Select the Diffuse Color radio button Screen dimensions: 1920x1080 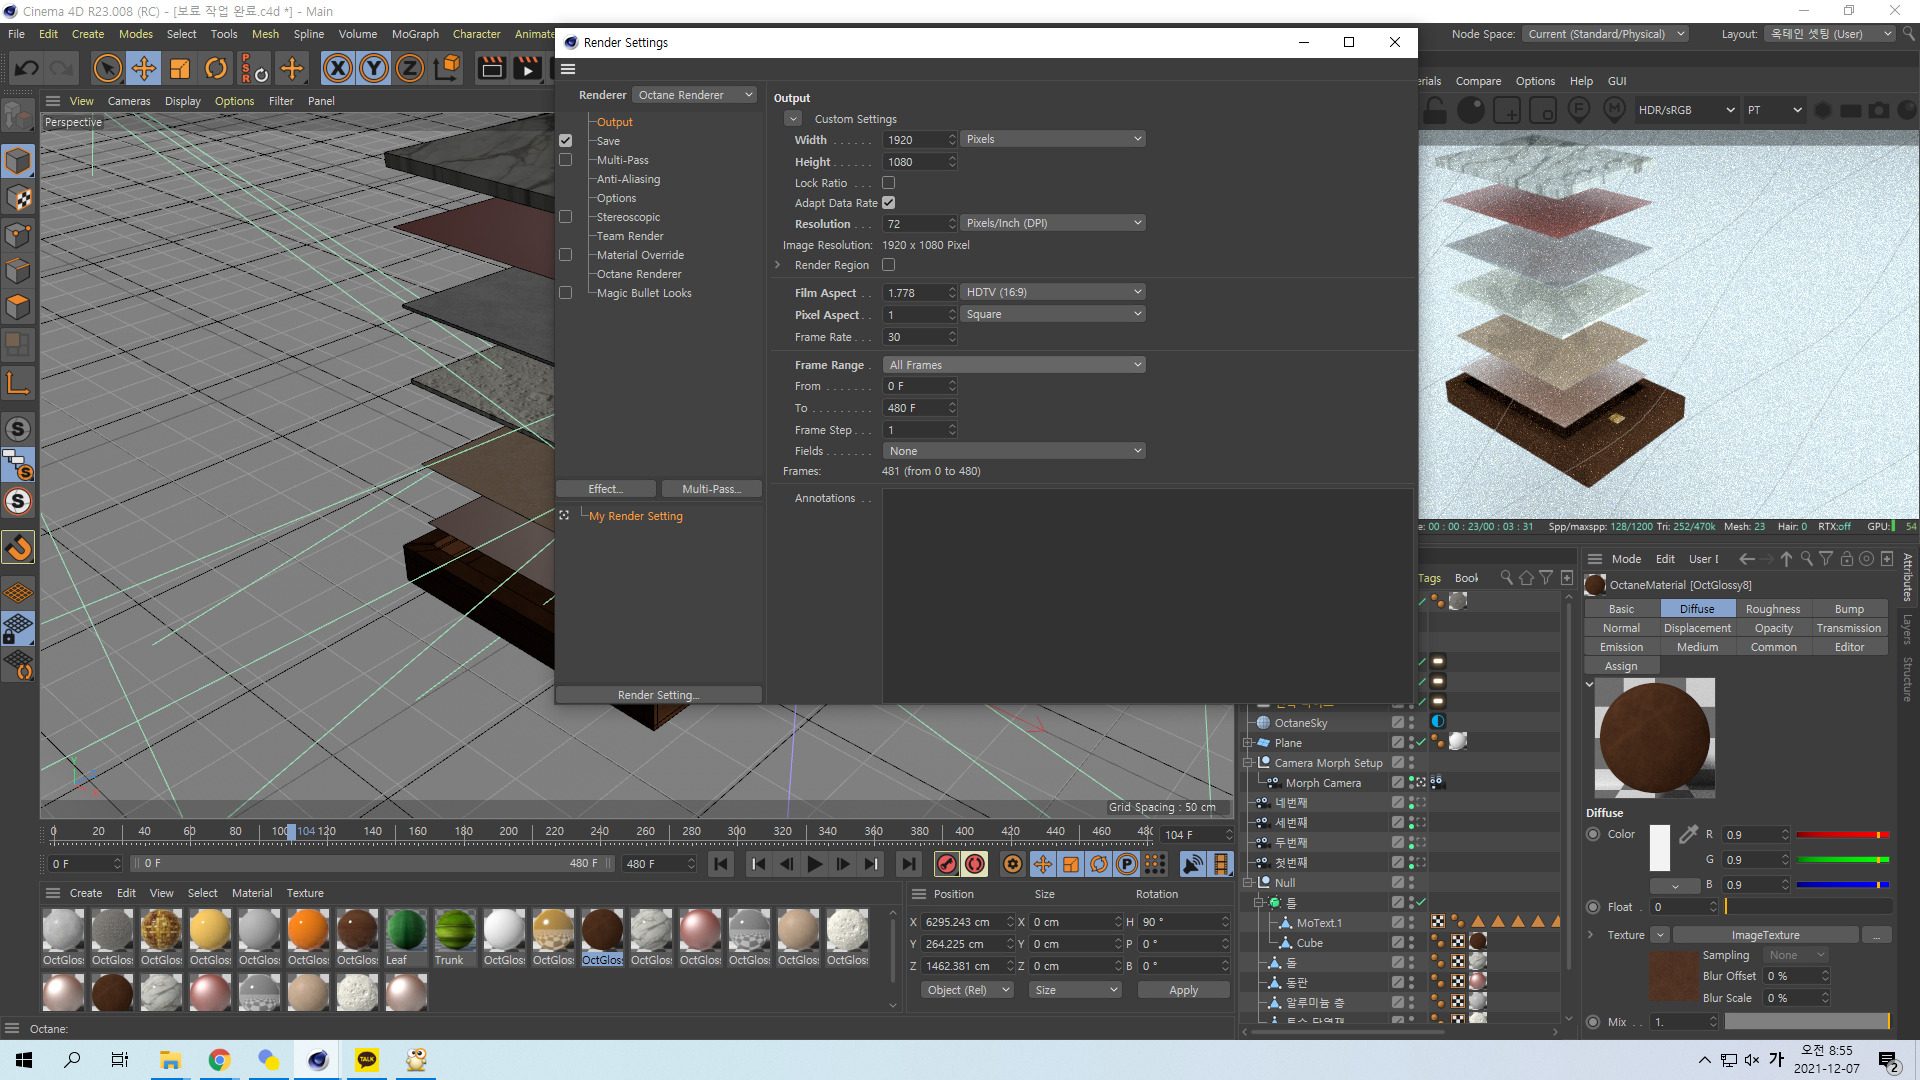[x=1594, y=834]
